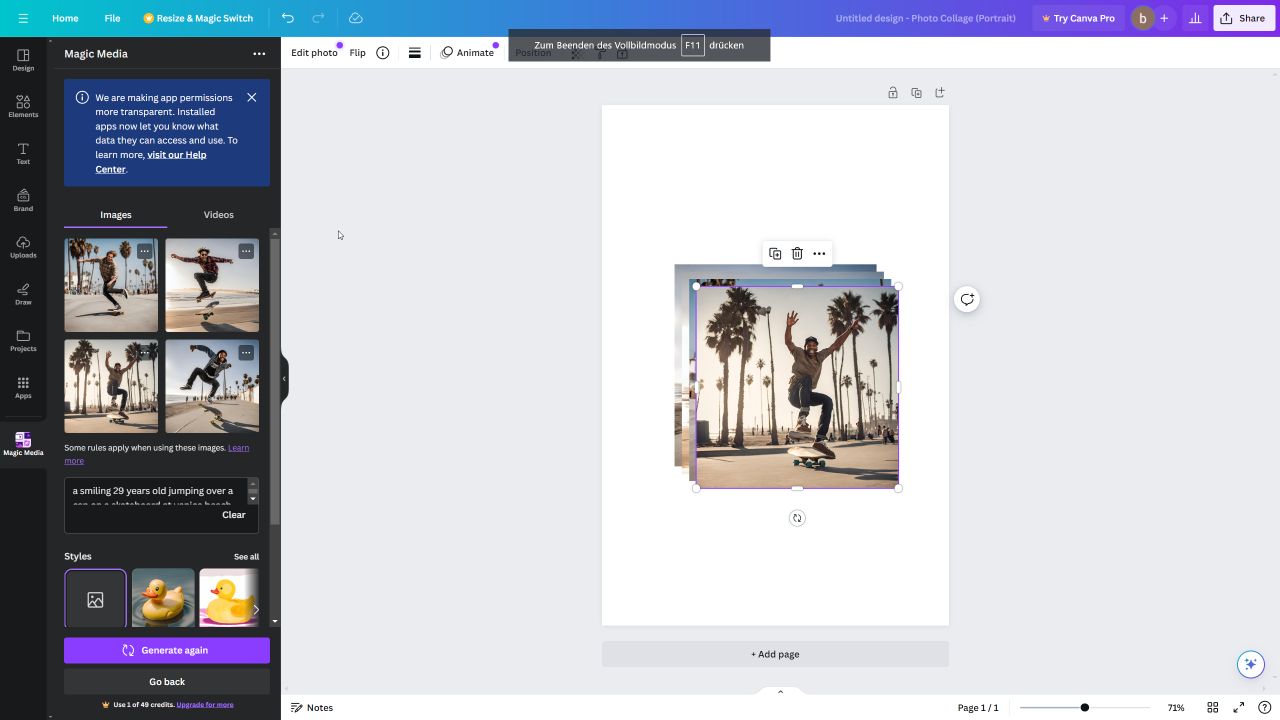Open the Text sidebar panel
The image size is (1280, 720).
pyautogui.click(x=23, y=154)
